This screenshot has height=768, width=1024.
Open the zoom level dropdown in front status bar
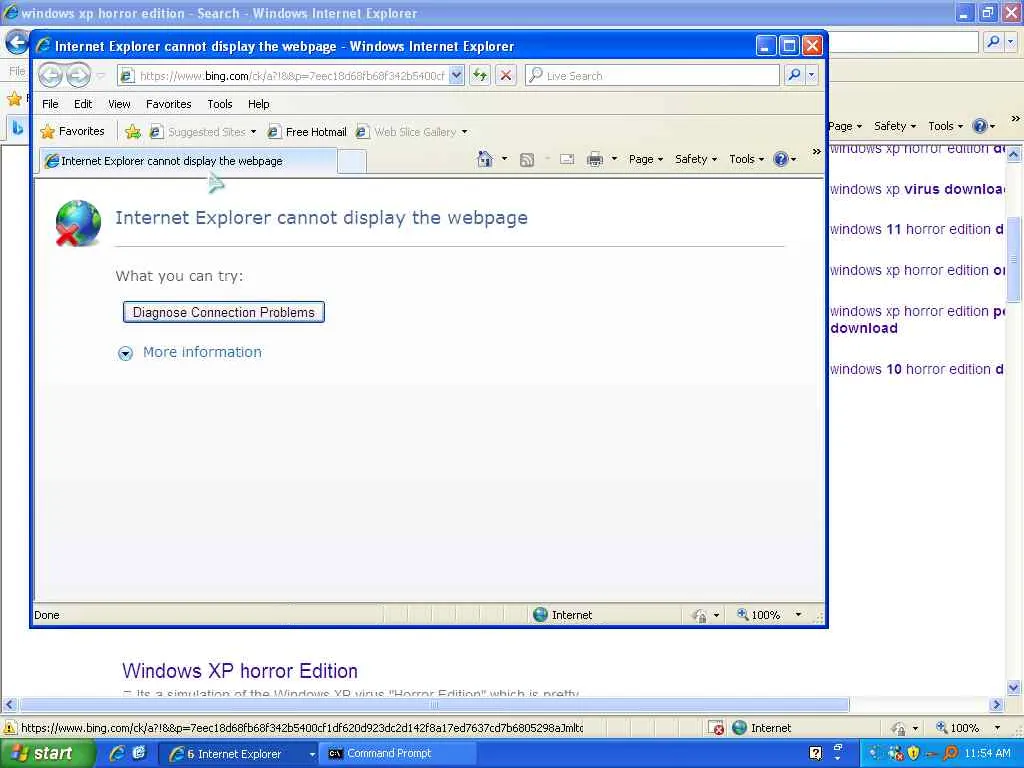coord(798,615)
